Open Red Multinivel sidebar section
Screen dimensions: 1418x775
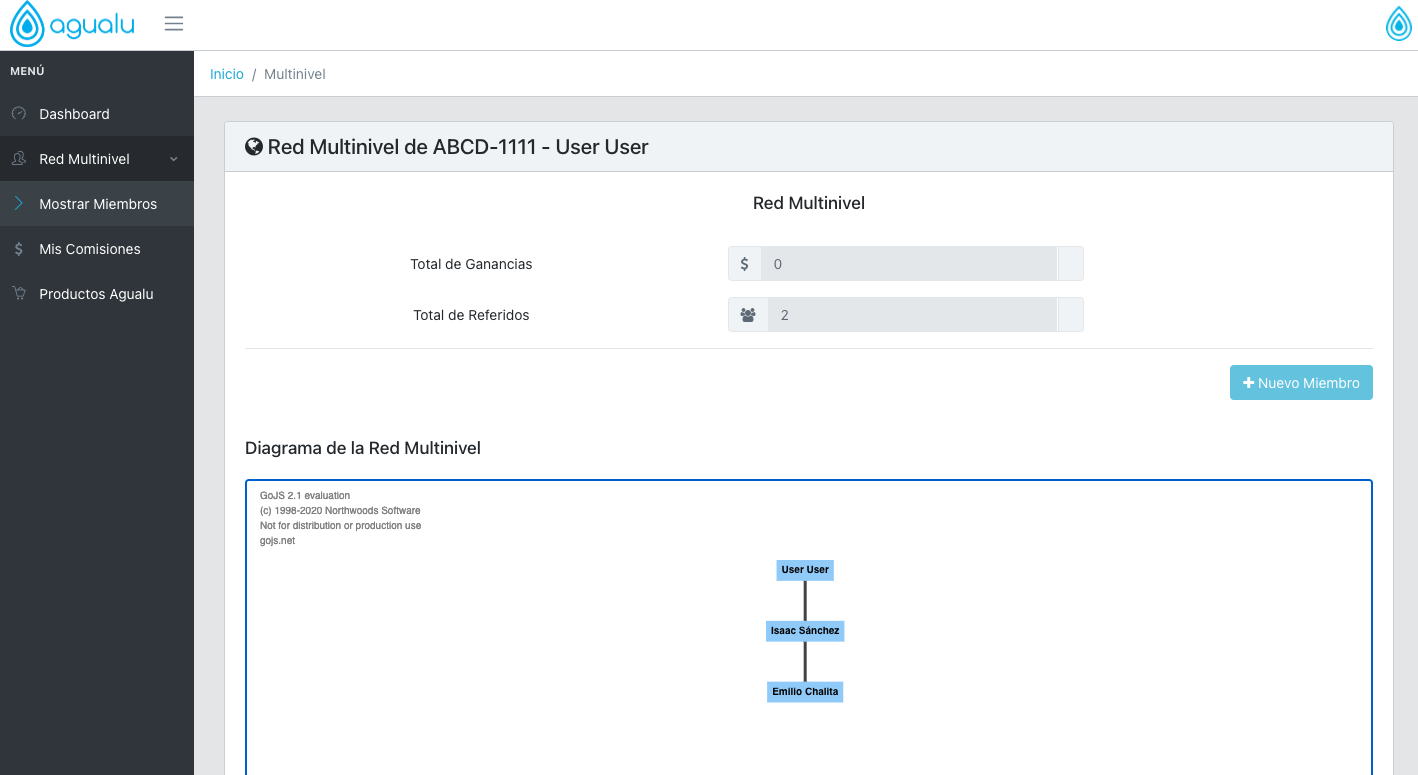pyautogui.click(x=97, y=159)
